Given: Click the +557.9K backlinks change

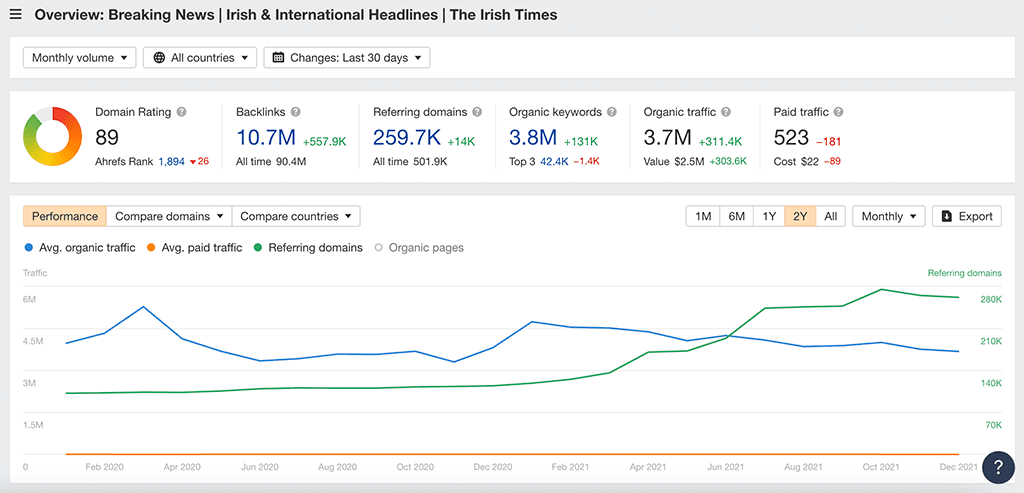Looking at the screenshot, I should click(325, 141).
